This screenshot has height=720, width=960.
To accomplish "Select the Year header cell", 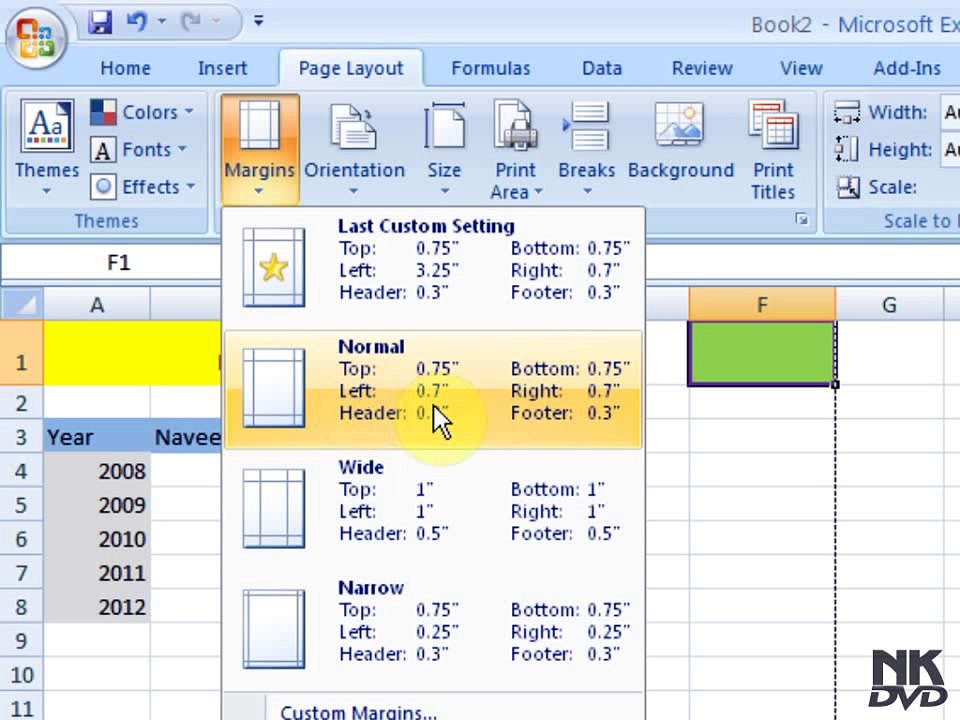I will pos(97,437).
